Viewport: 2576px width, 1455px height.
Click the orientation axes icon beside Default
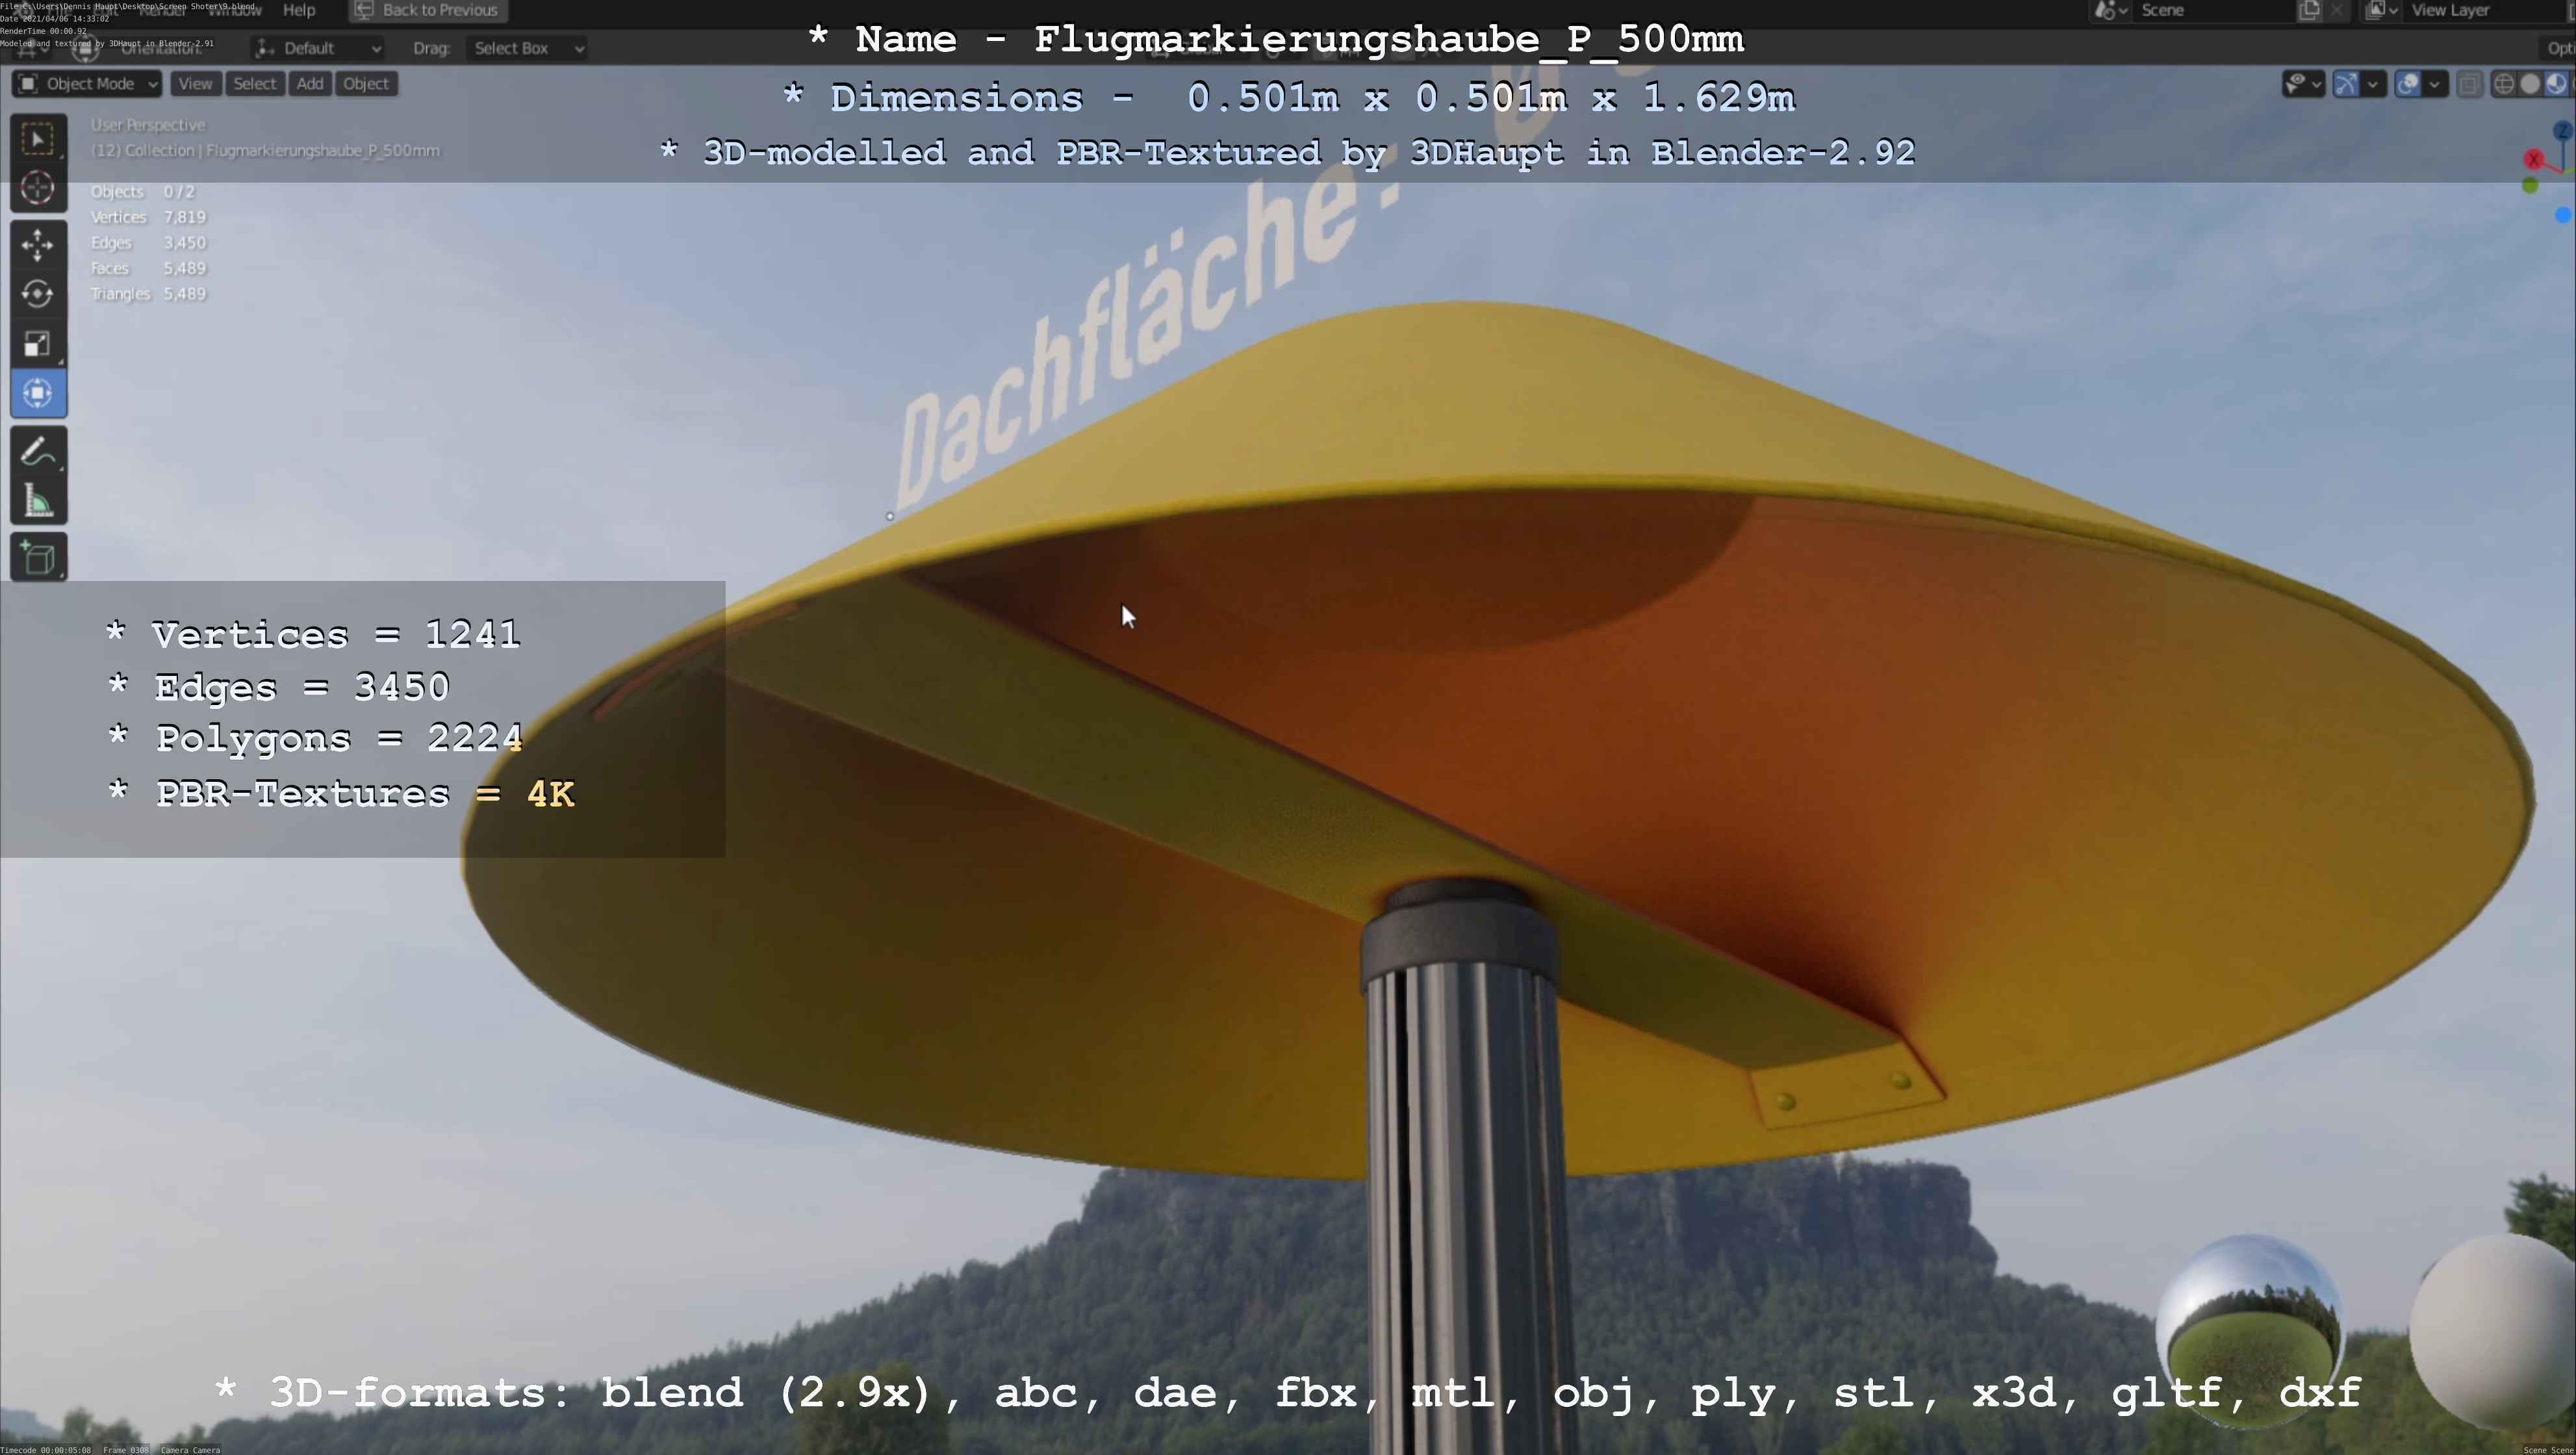pos(265,48)
